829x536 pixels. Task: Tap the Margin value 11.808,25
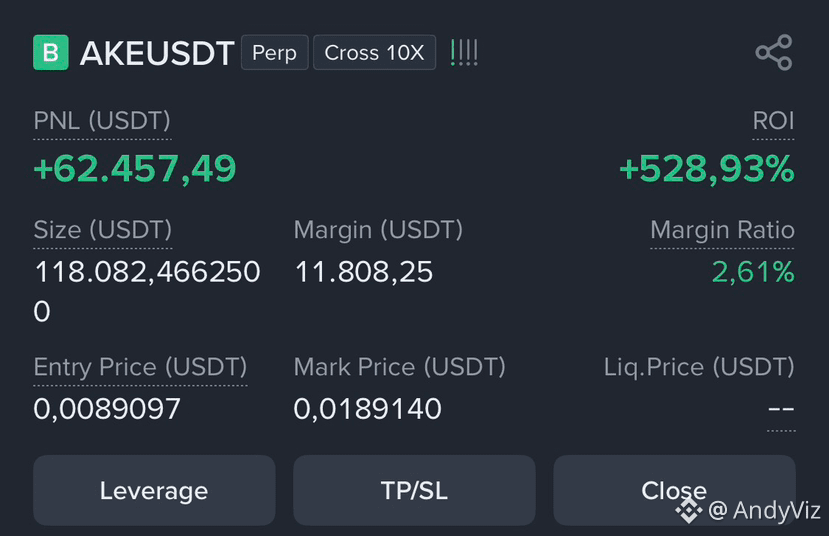pyautogui.click(x=364, y=273)
